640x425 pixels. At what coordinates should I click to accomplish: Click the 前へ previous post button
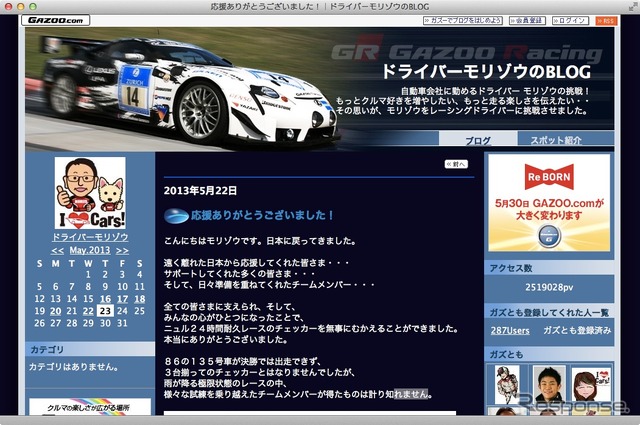(456, 164)
